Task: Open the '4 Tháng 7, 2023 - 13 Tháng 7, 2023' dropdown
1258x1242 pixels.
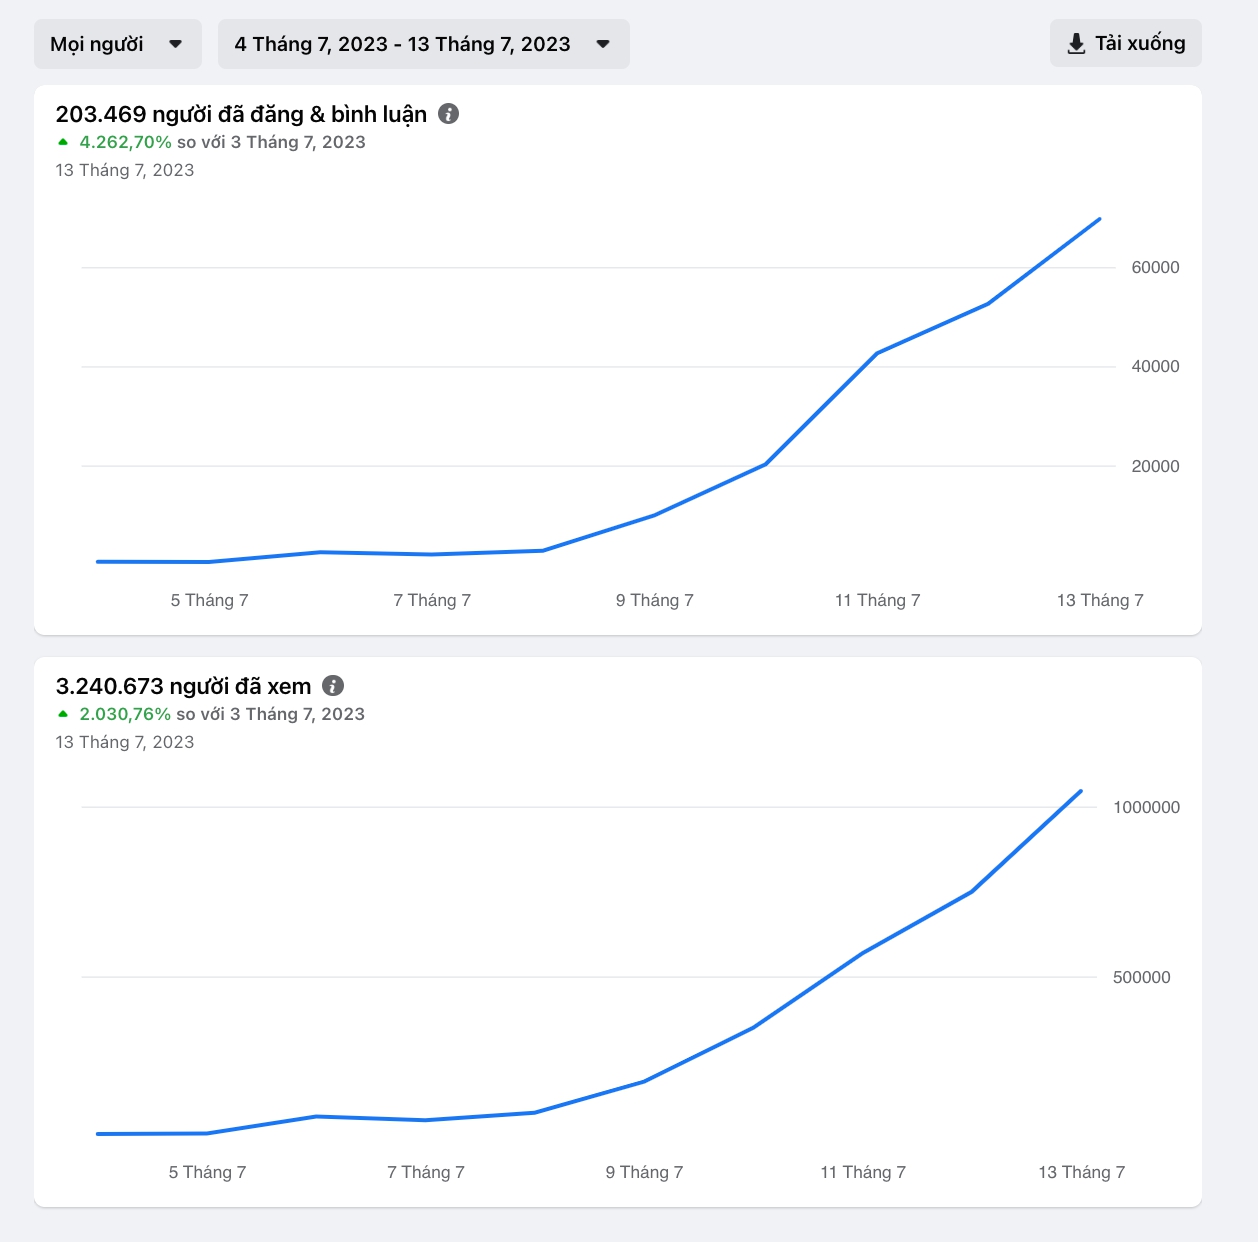Action: click(423, 44)
